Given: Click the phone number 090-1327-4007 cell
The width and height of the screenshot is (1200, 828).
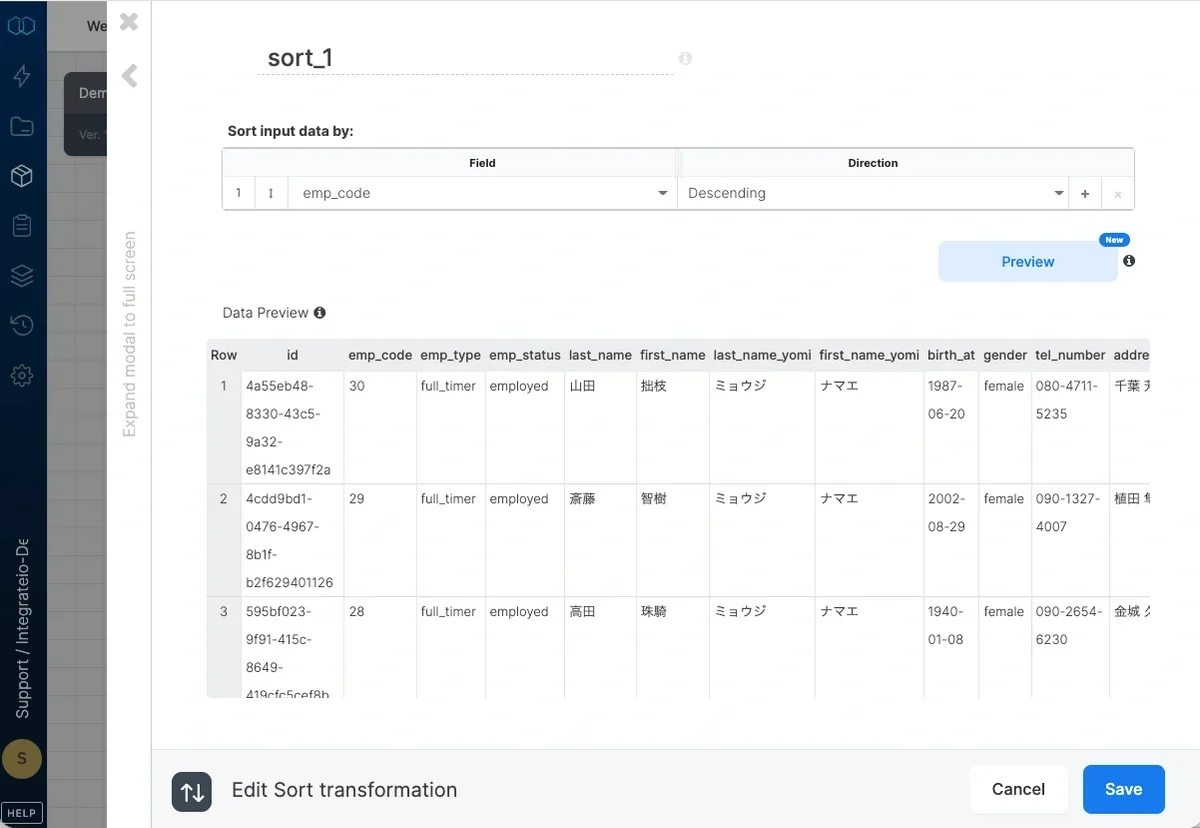Looking at the screenshot, I should pyautogui.click(x=1070, y=541).
